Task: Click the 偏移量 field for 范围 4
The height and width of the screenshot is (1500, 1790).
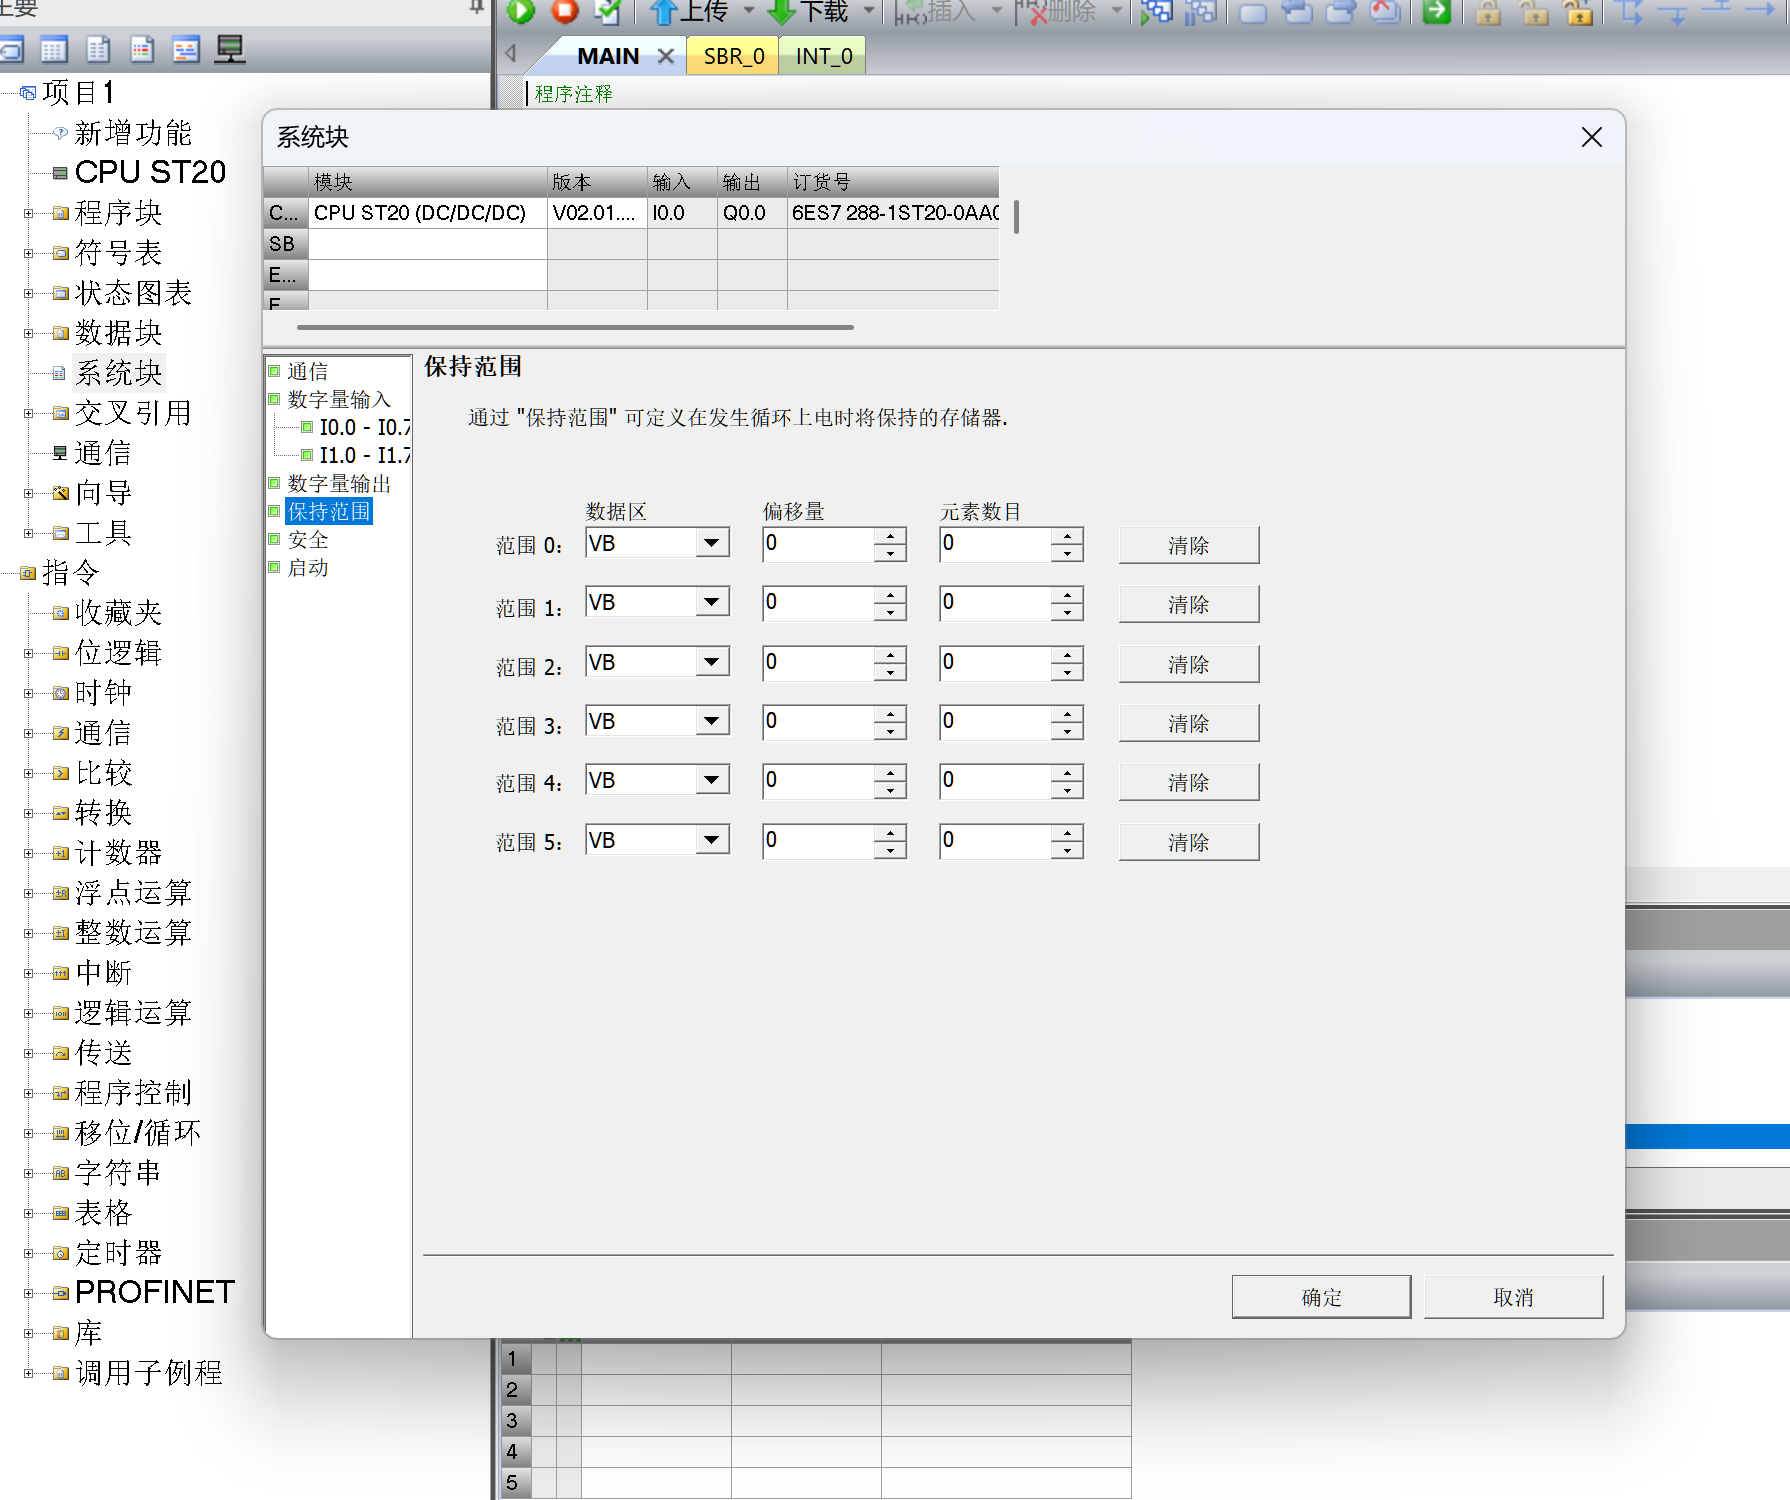Action: coord(818,781)
